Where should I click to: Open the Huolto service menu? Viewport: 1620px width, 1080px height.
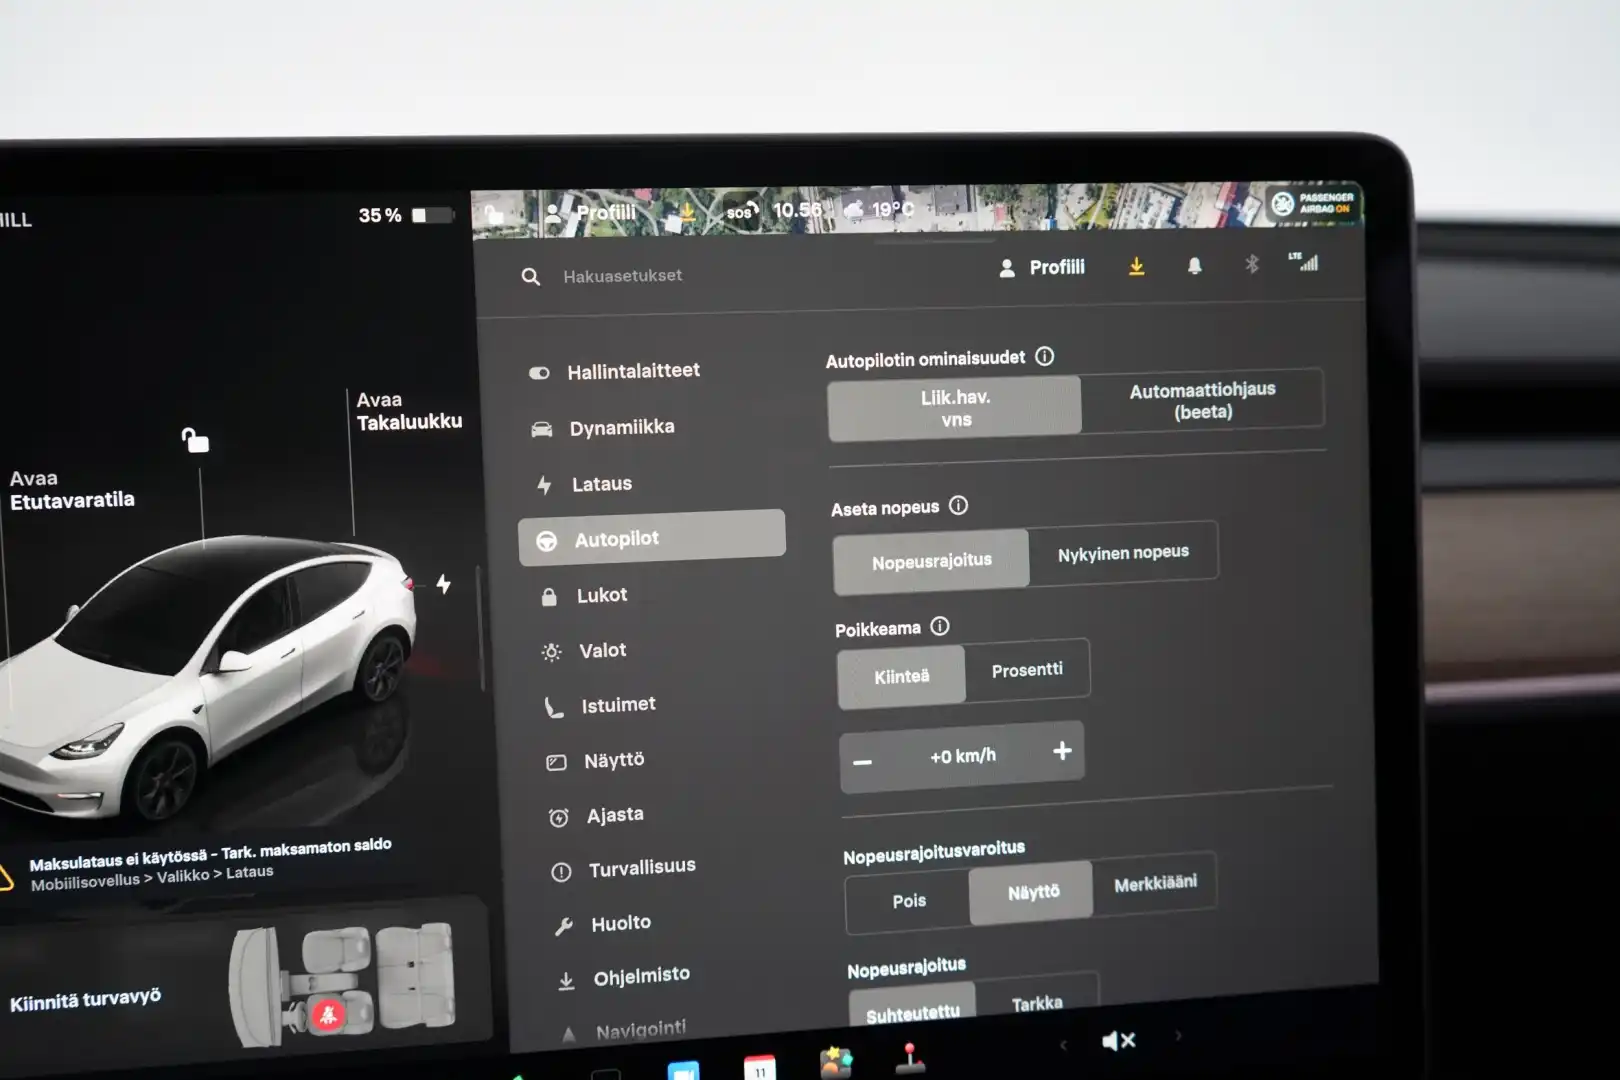tap(603, 924)
